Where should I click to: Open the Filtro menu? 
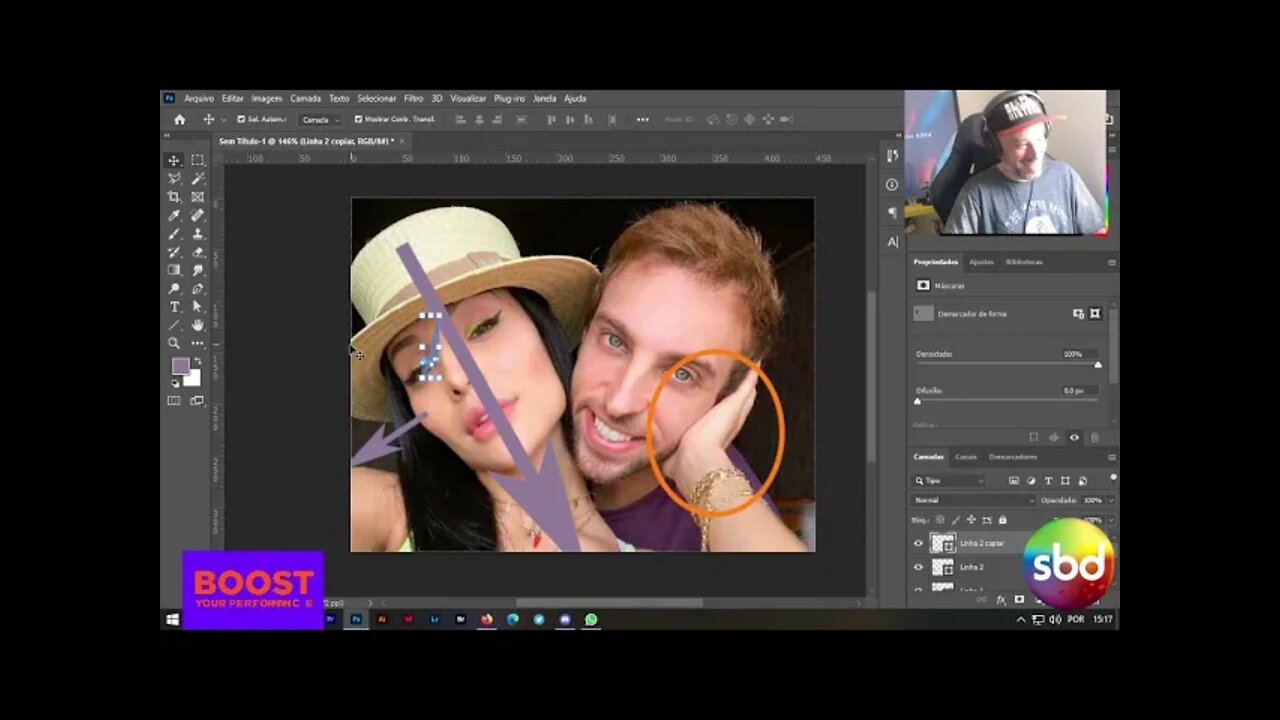[x=414, y=98]
